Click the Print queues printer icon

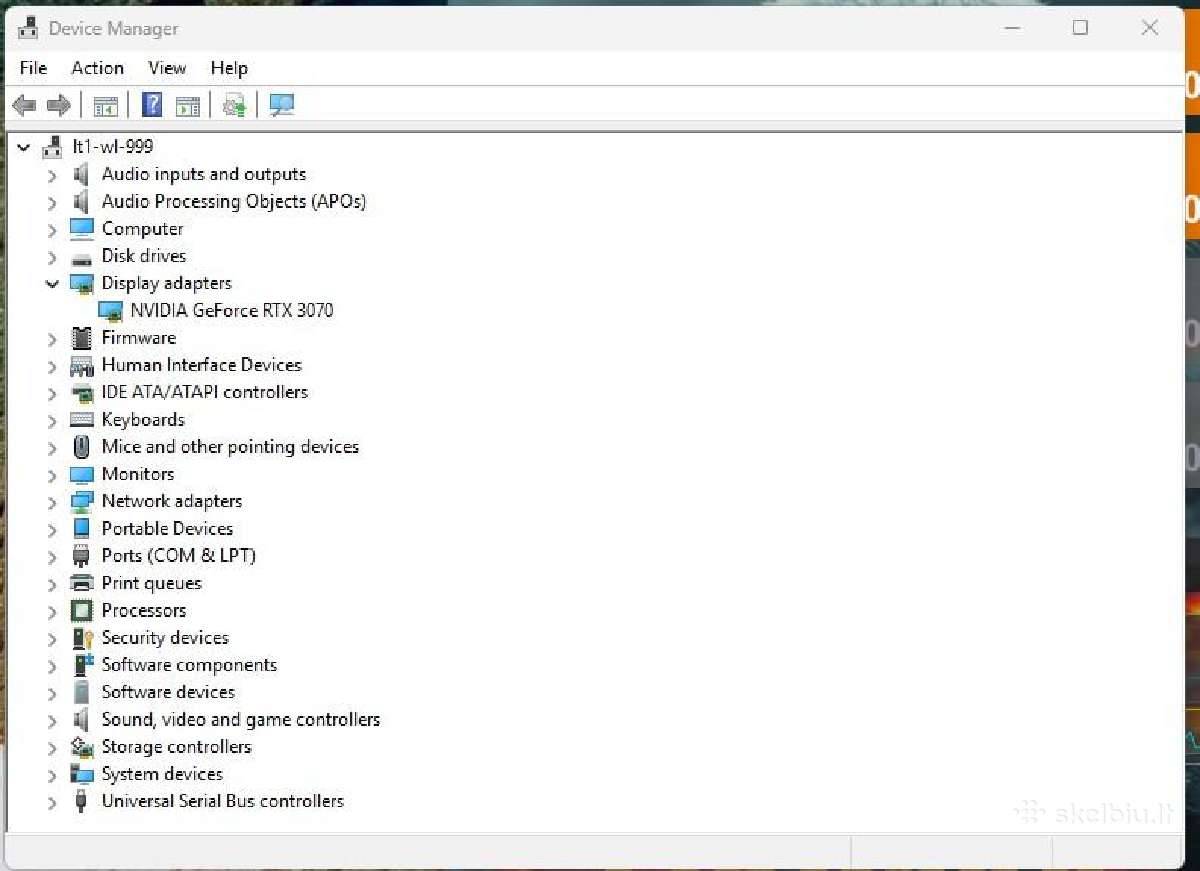[x=81, y=583]
